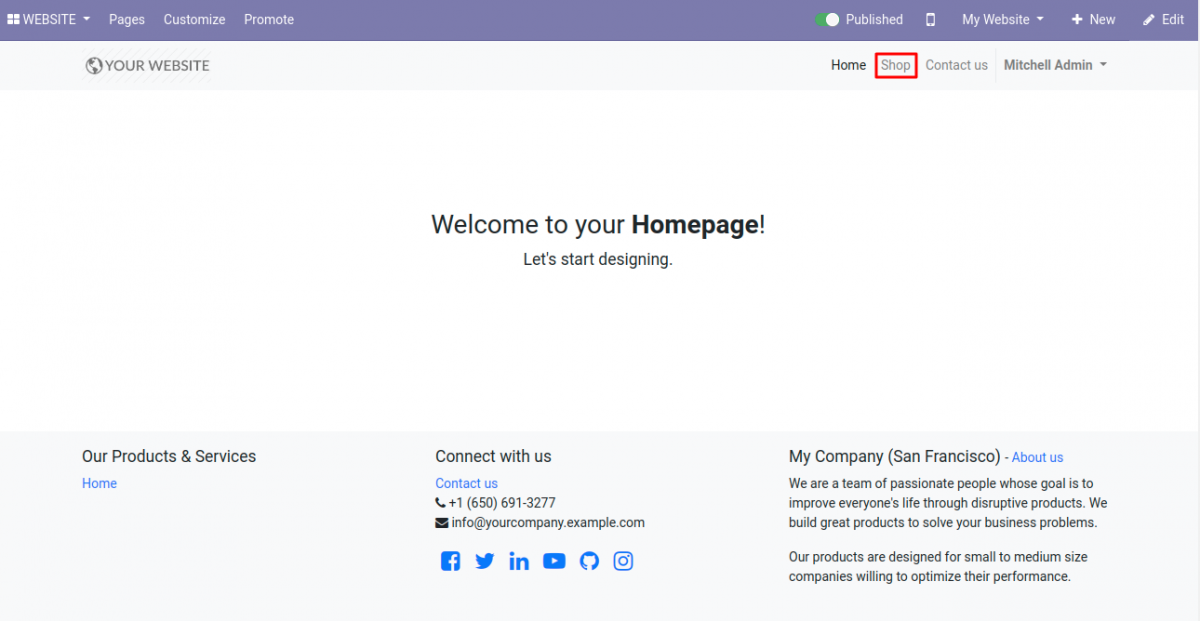Open Facebook social icon in footer

point(450,561)
